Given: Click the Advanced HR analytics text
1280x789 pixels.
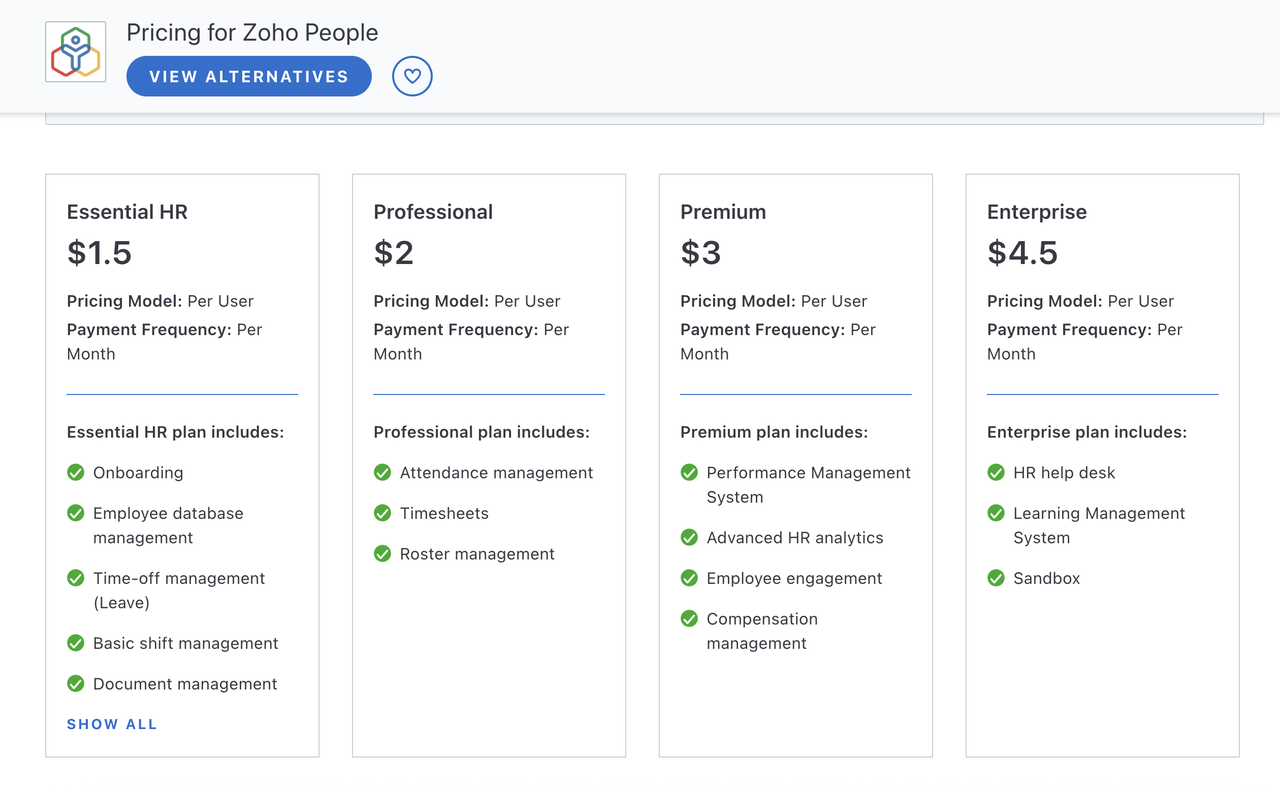Looking at the screenshot, I should coord(795,538).
